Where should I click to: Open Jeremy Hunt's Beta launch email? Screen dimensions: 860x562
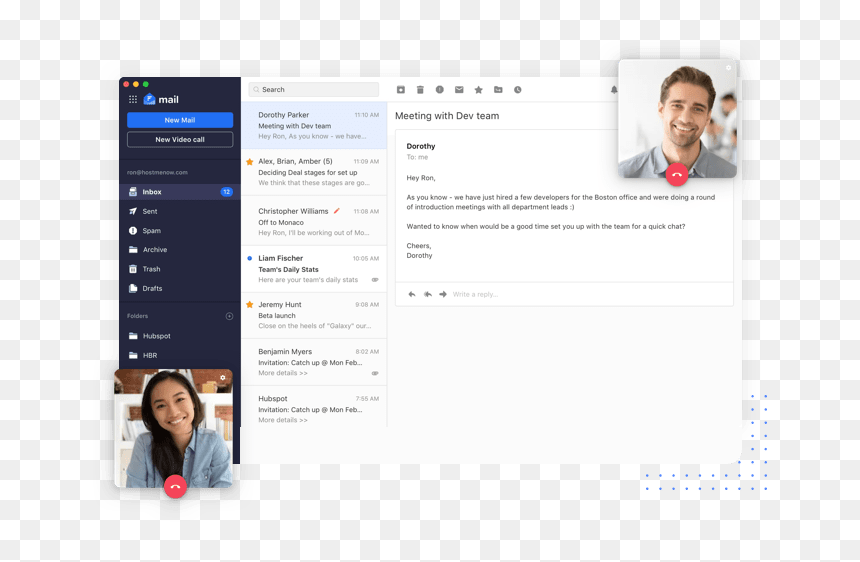(x=314, y=315)
